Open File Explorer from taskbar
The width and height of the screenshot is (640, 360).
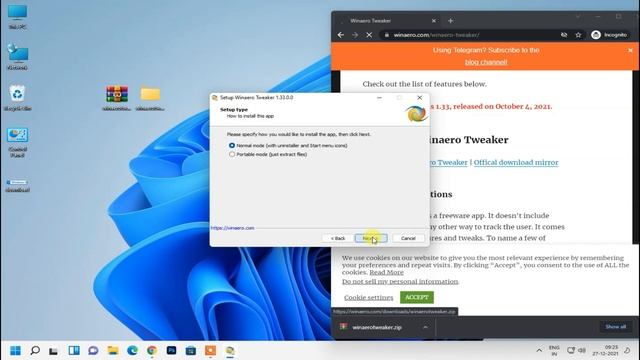point(113,350)
